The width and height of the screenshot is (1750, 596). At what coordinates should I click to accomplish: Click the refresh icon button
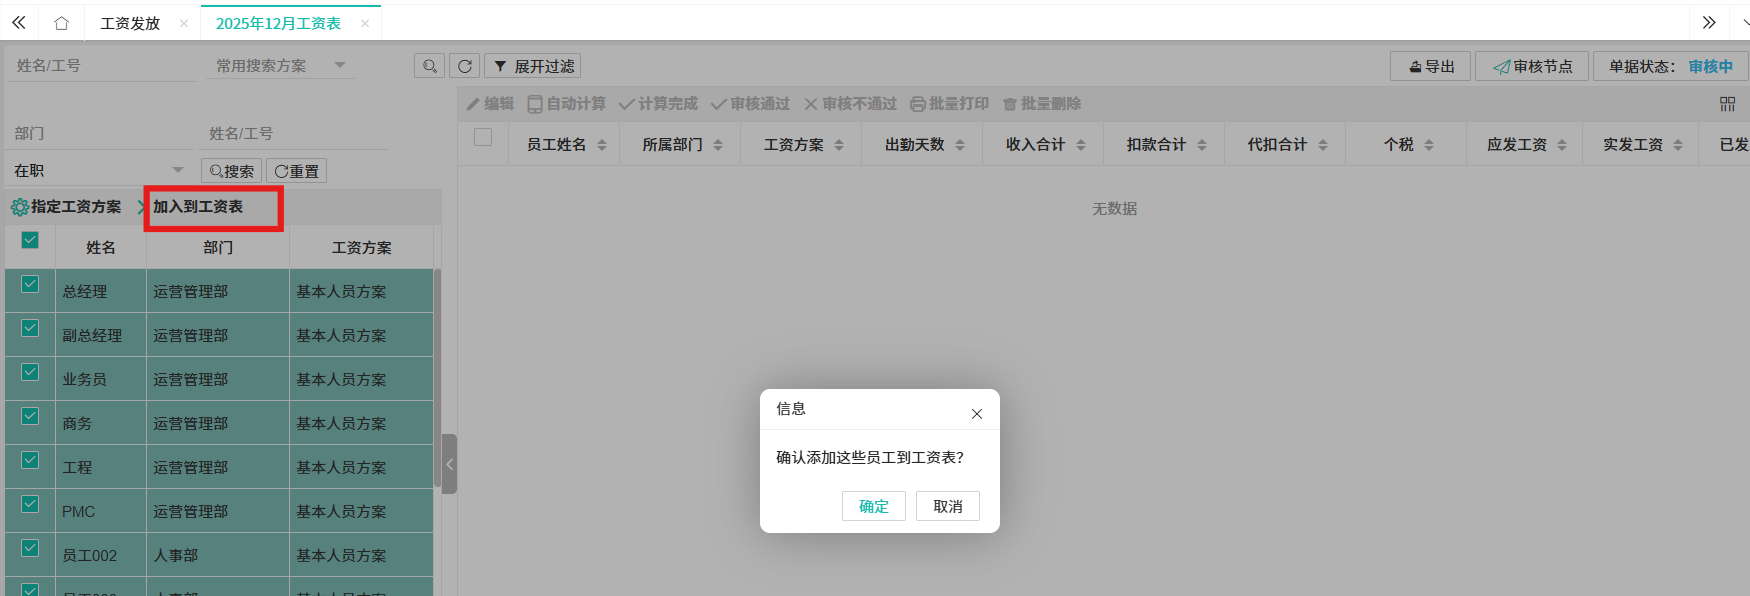pos(465,66)
